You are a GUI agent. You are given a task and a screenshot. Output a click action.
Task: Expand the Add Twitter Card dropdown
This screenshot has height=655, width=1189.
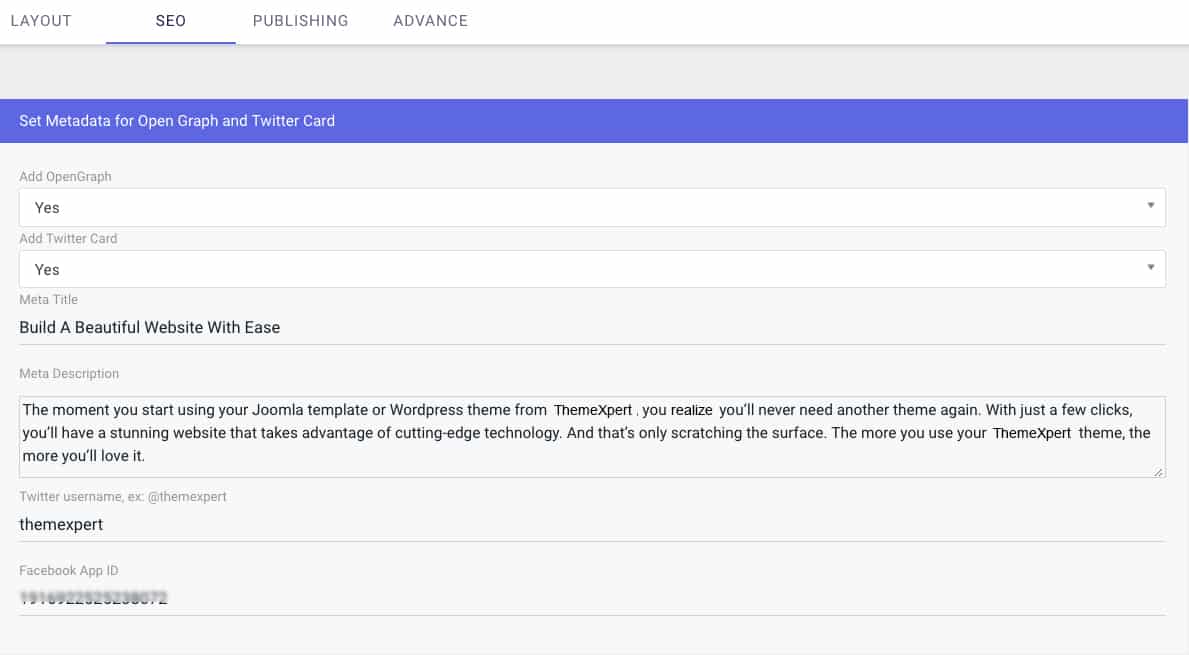click(592, 269)
